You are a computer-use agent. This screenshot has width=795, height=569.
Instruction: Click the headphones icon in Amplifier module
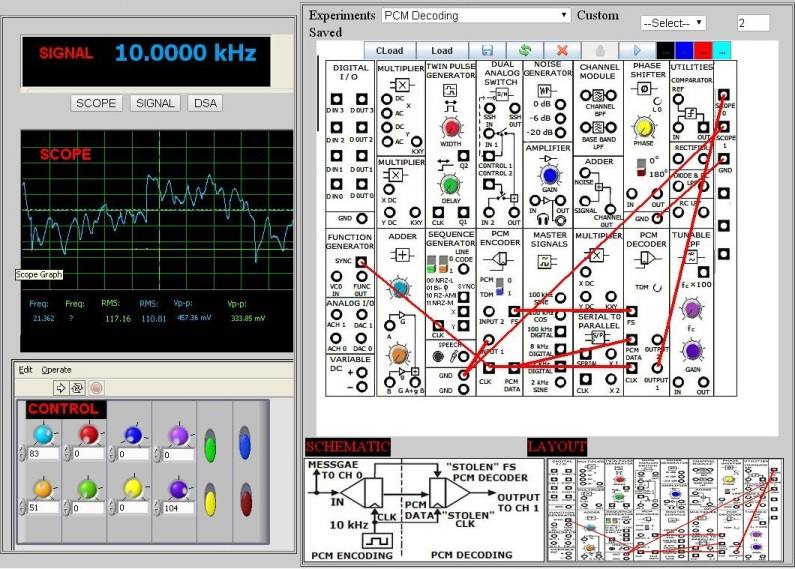coord(543,220)
